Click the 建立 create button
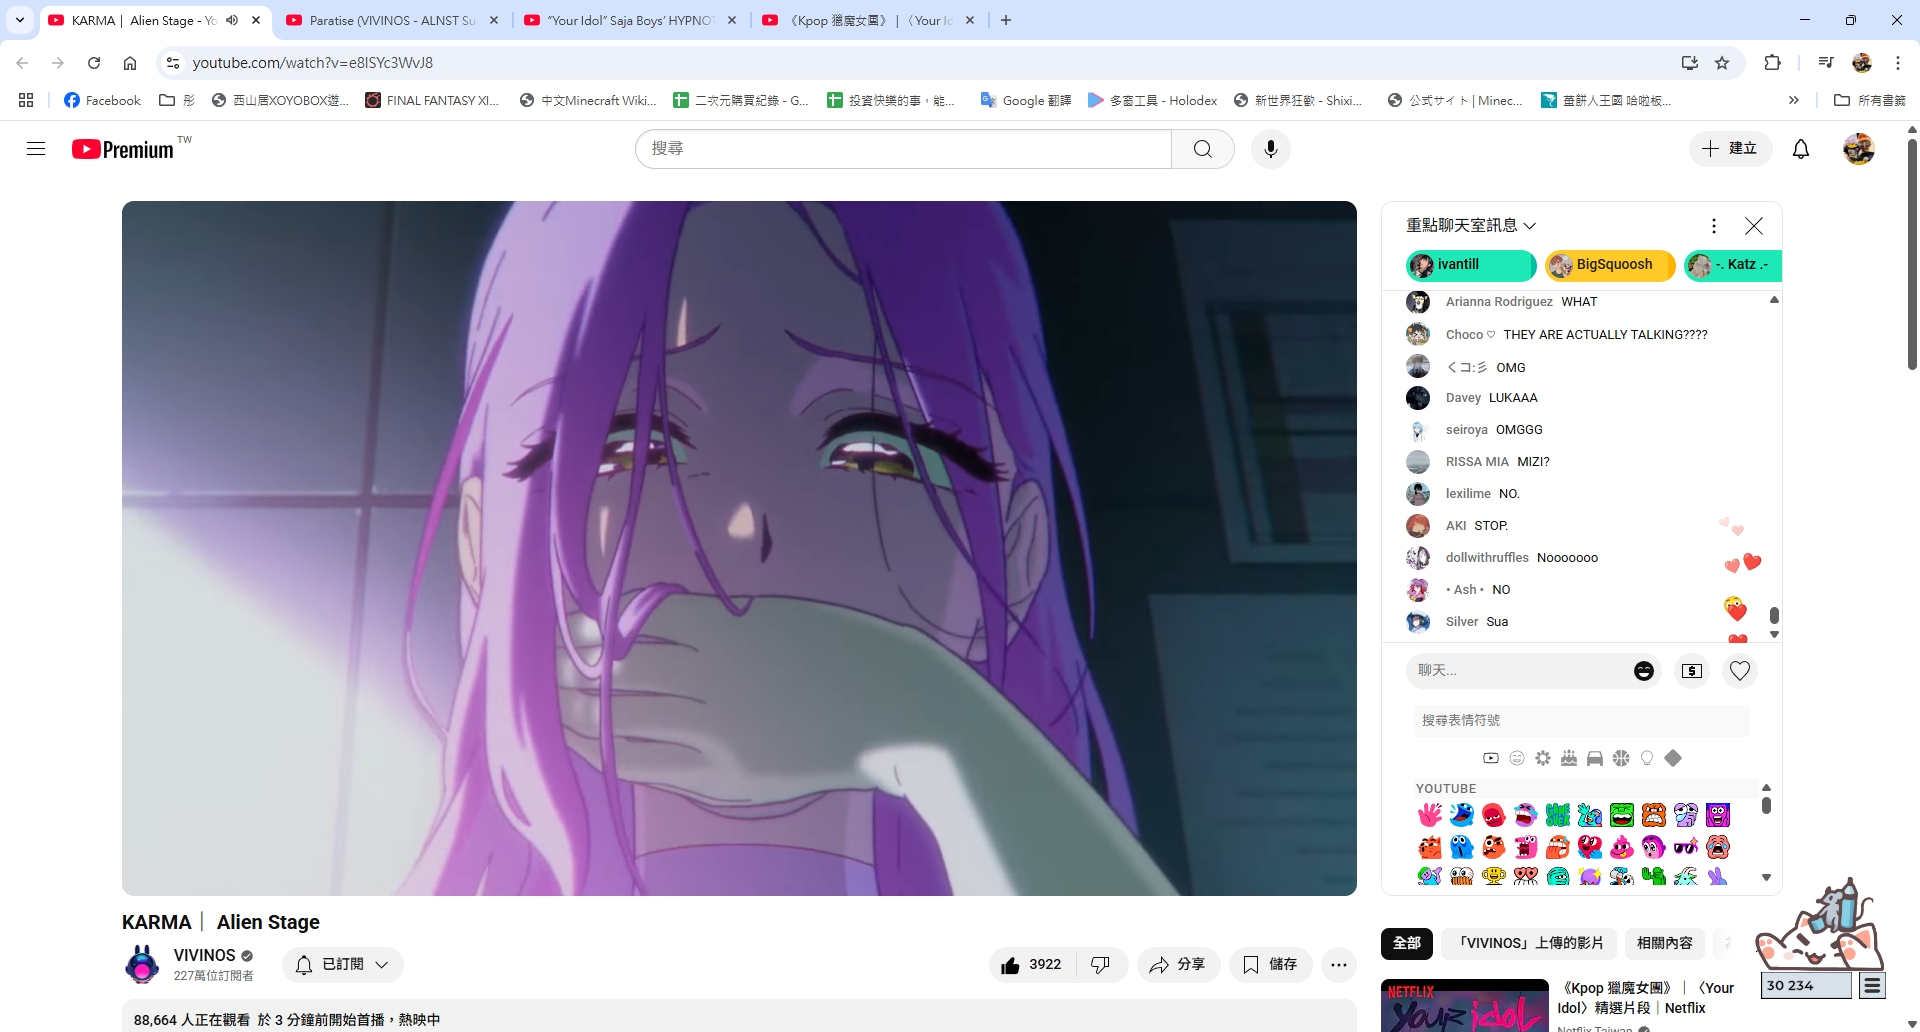This screenshot has height=1032, width=1920. coord(1731,149)
